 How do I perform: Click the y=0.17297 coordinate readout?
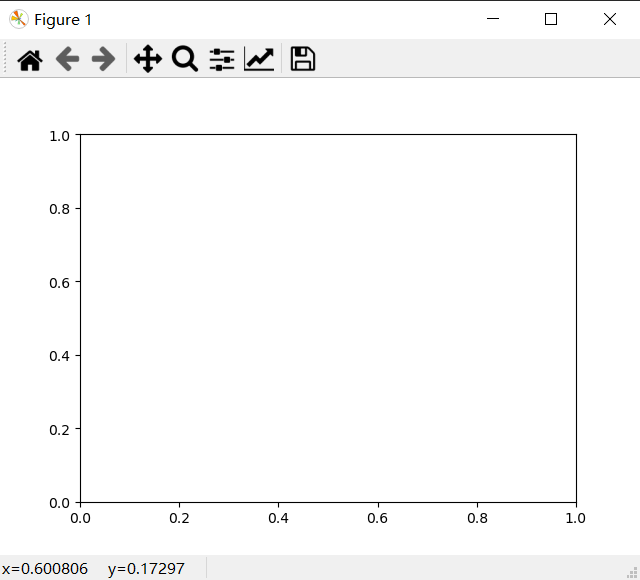pos(146,569)
